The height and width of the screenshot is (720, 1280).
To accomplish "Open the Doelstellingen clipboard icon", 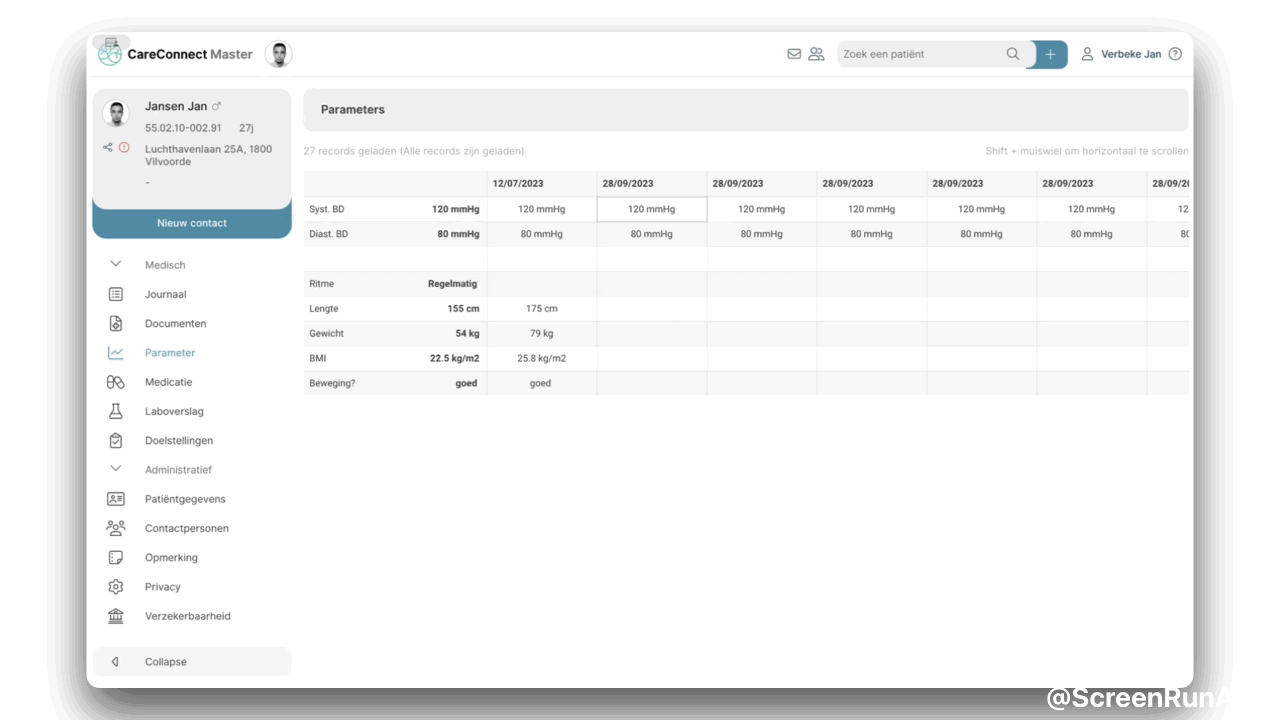I will click(x=115, y=440).
